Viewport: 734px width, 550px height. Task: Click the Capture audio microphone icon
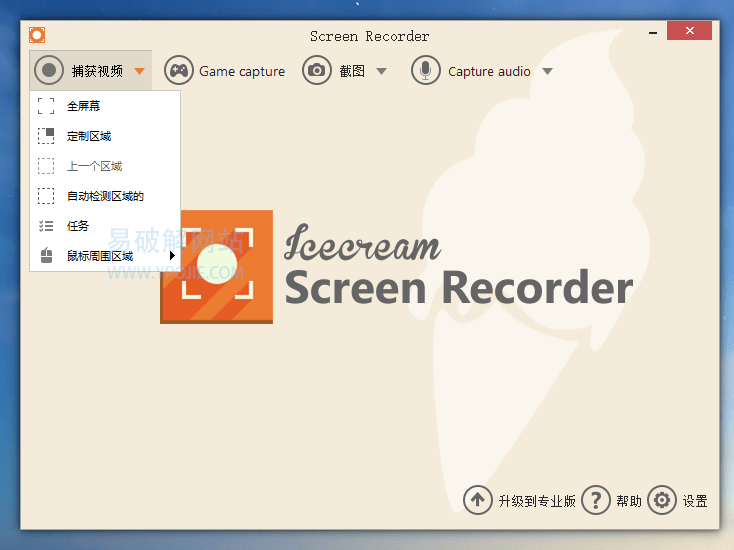pyautogui.click(x=426, y=70)
